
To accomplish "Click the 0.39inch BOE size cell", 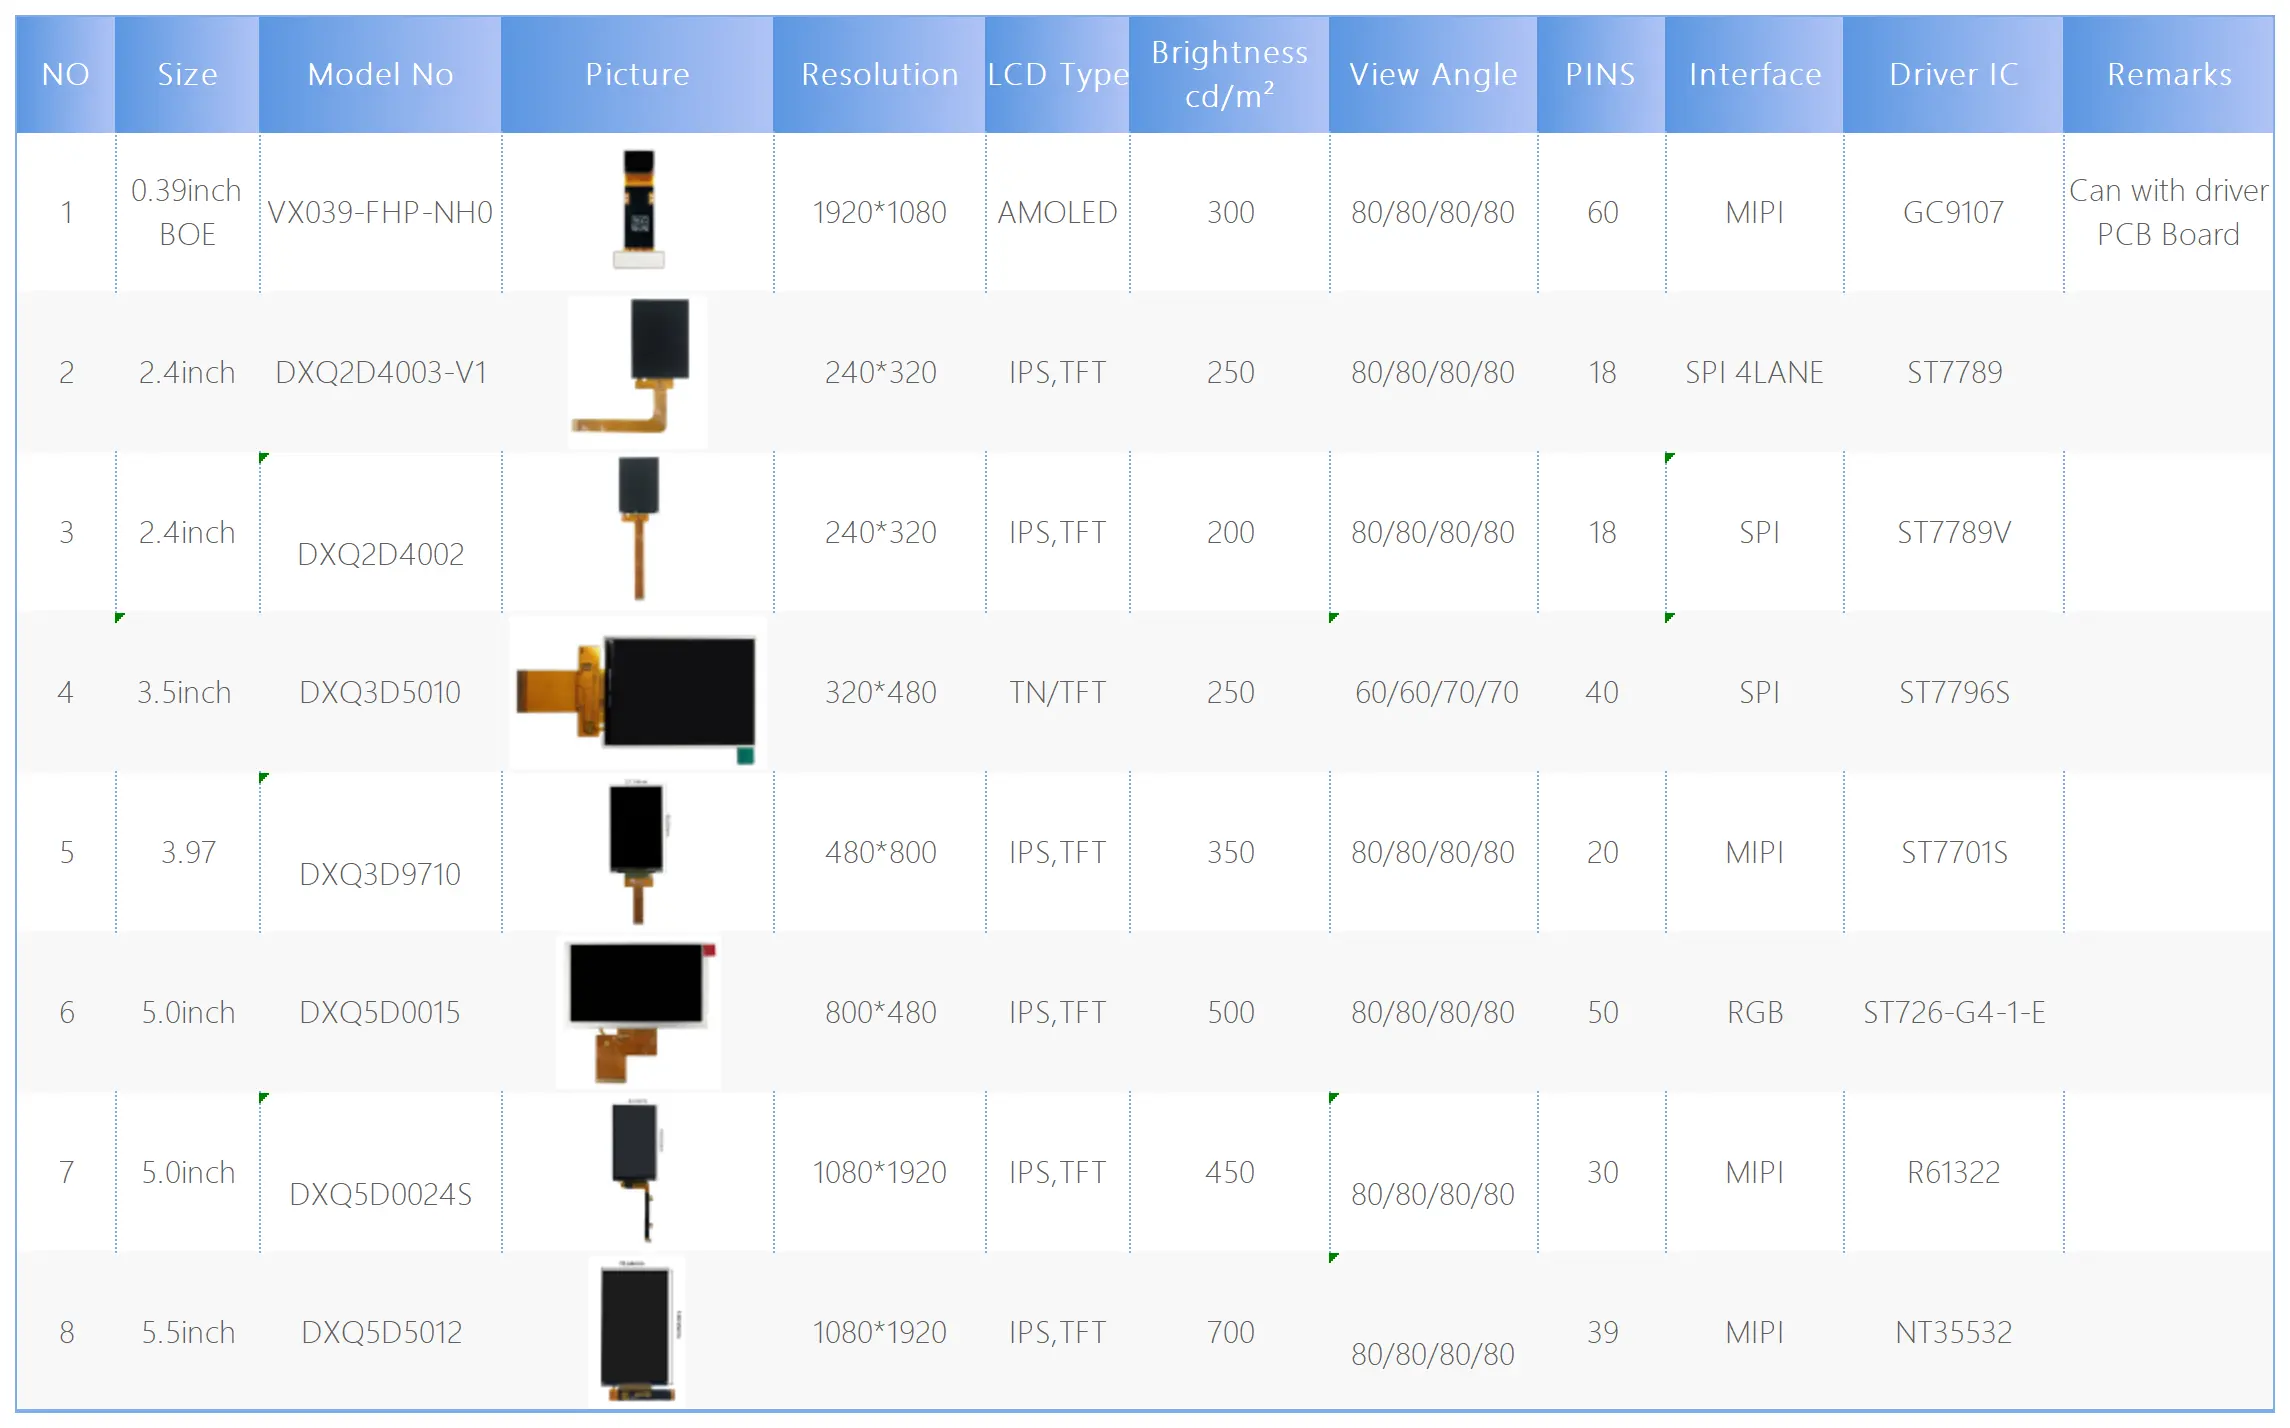I will [187, 212].
